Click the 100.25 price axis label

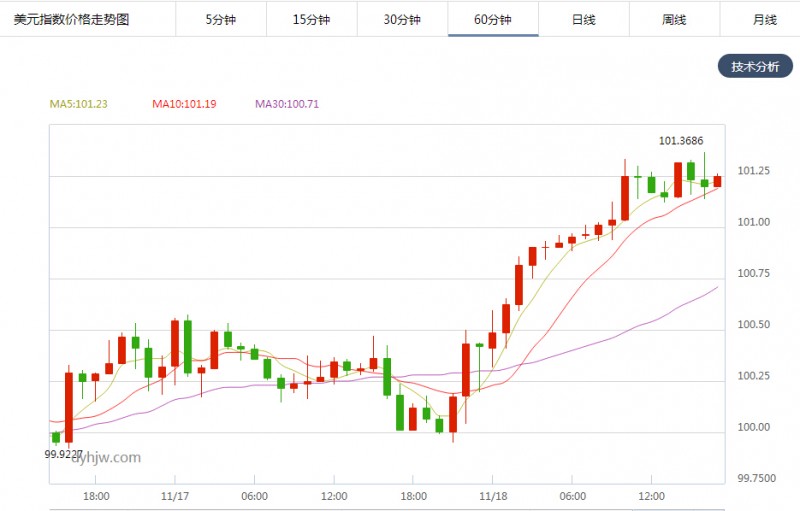pyautogui.click(x=754, y=376)
